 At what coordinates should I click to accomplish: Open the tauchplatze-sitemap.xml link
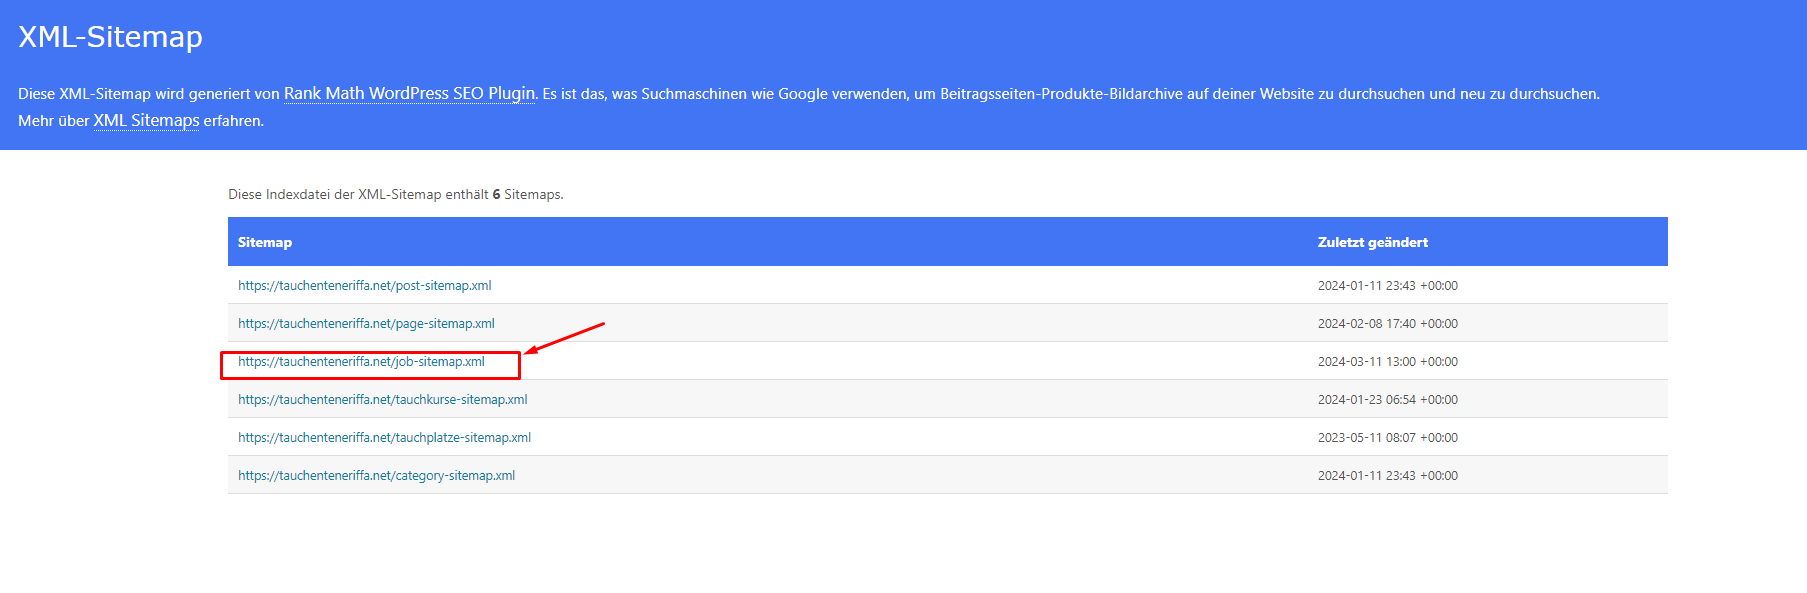coord(384,437)
